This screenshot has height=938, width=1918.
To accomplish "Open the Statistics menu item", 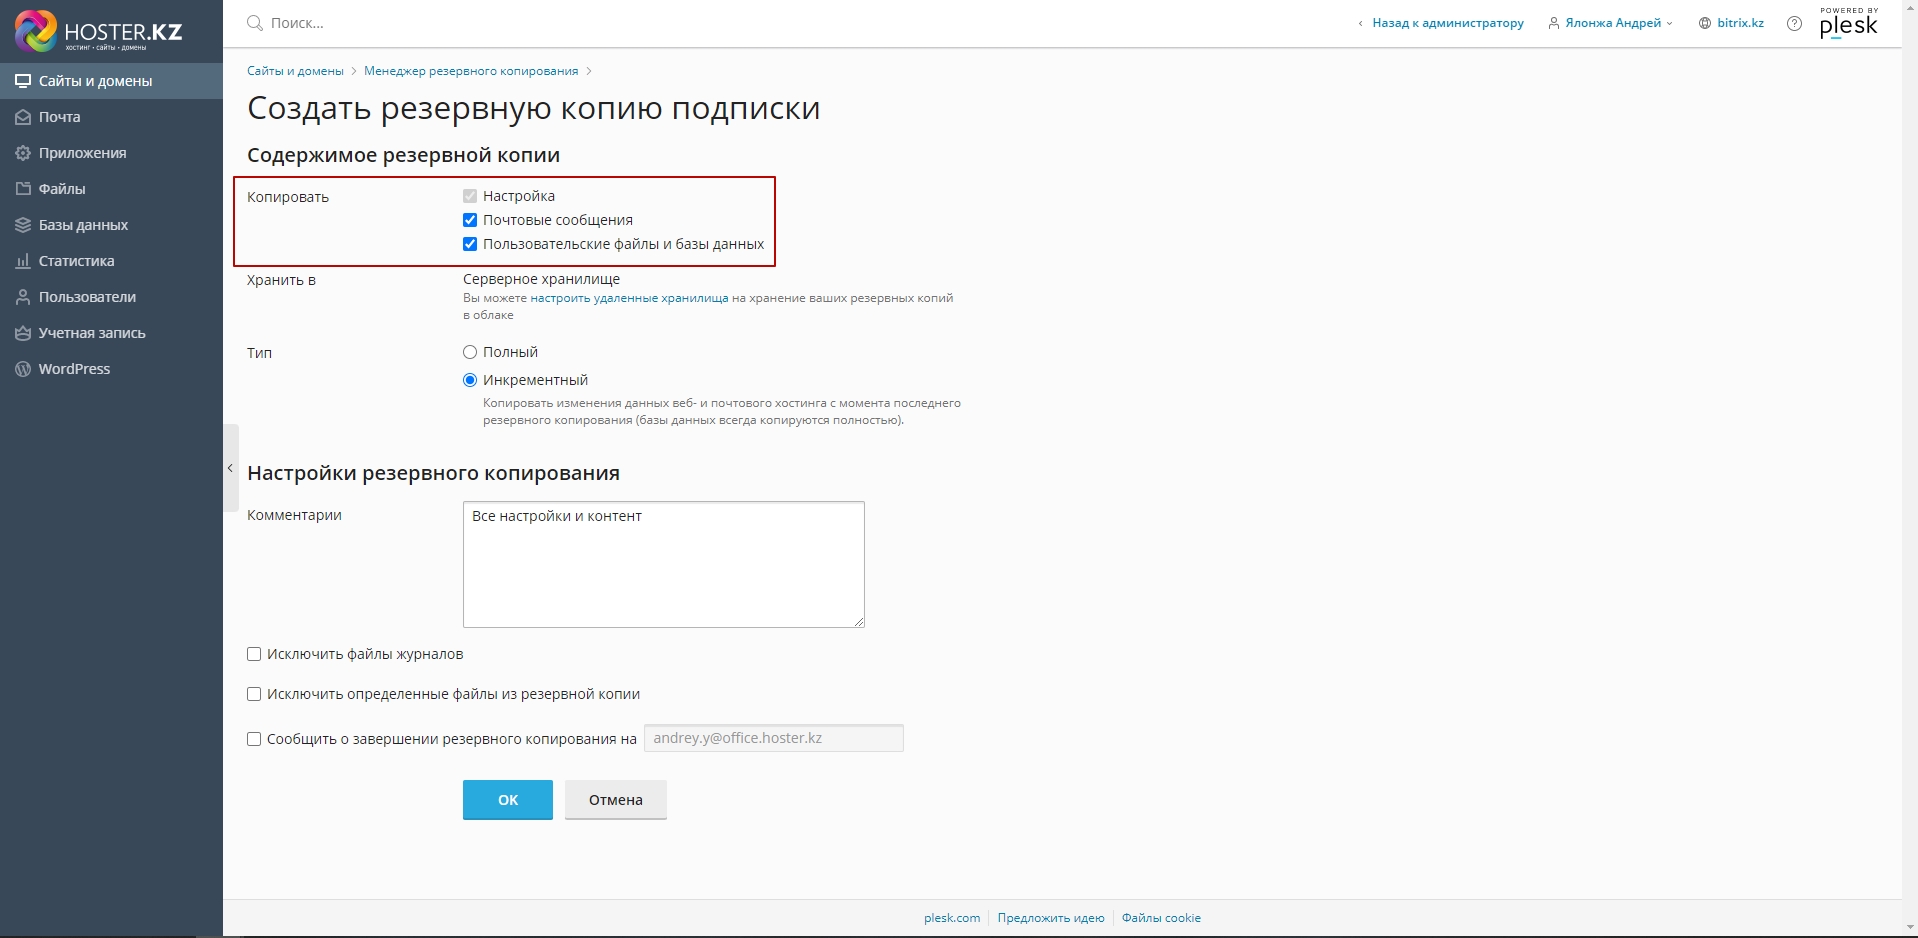I will click(x=76, y=261).
